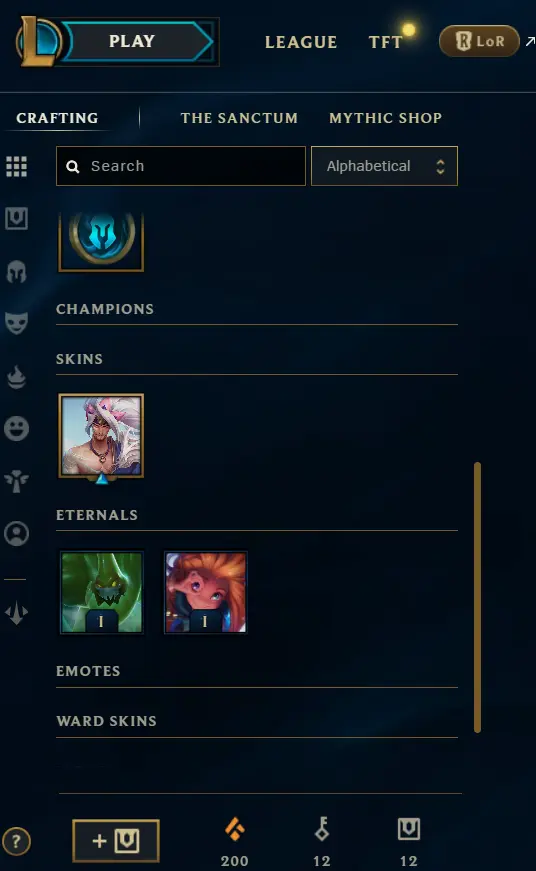Viewport: 536px width, 871px height.
Task: Filter loot by skins mask icon
Action: click(x=17, y=323)
